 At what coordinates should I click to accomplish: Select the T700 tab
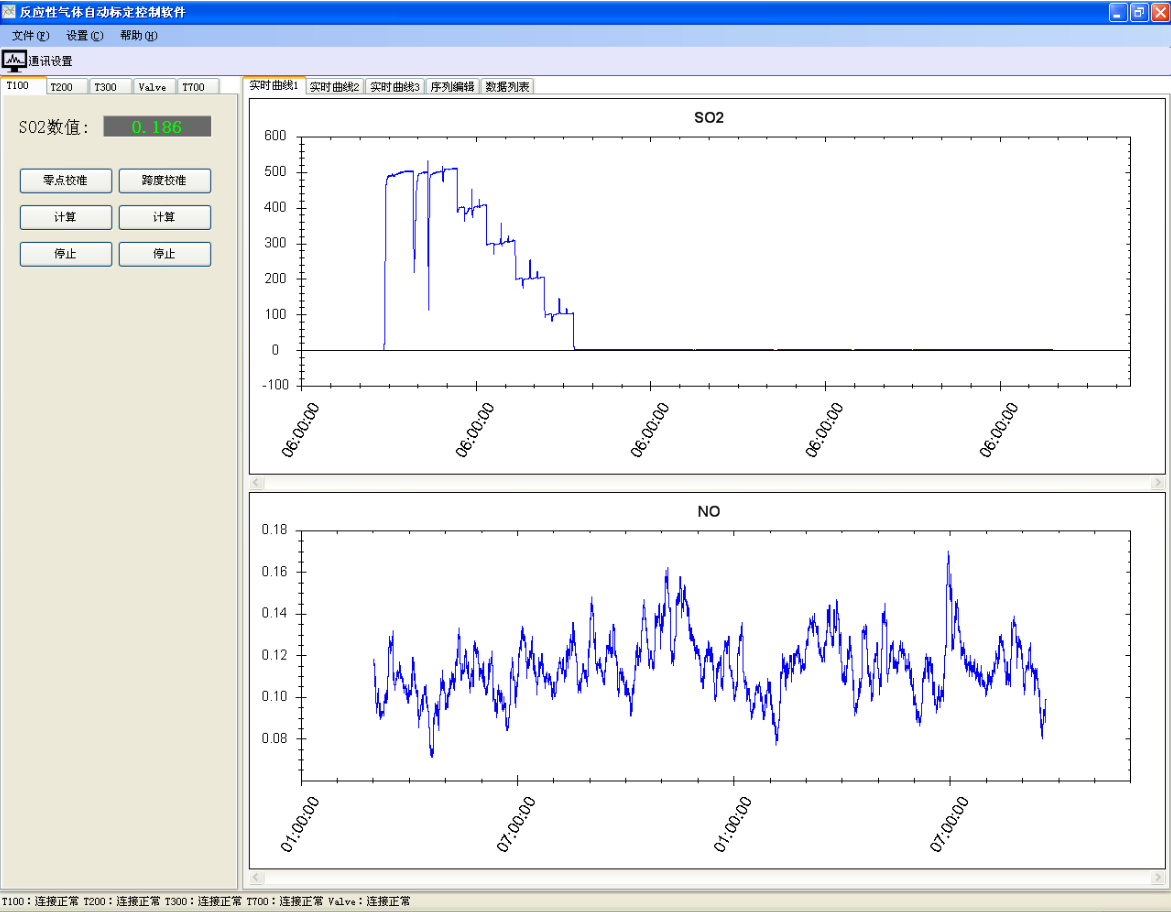194,87
